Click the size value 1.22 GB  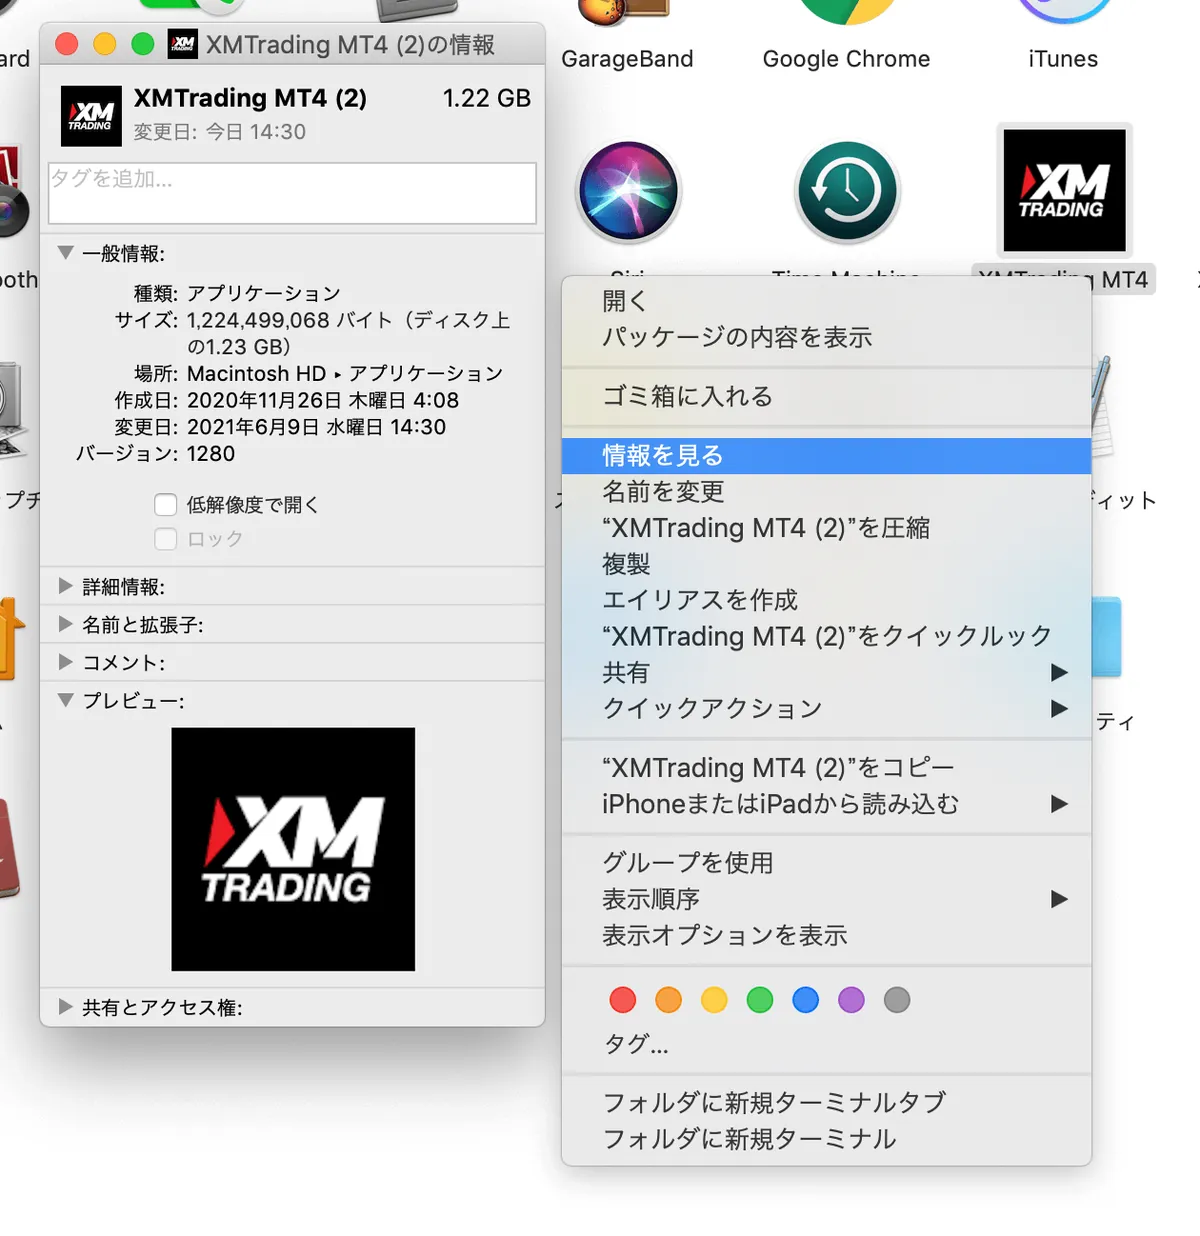(x=487, y=98)
